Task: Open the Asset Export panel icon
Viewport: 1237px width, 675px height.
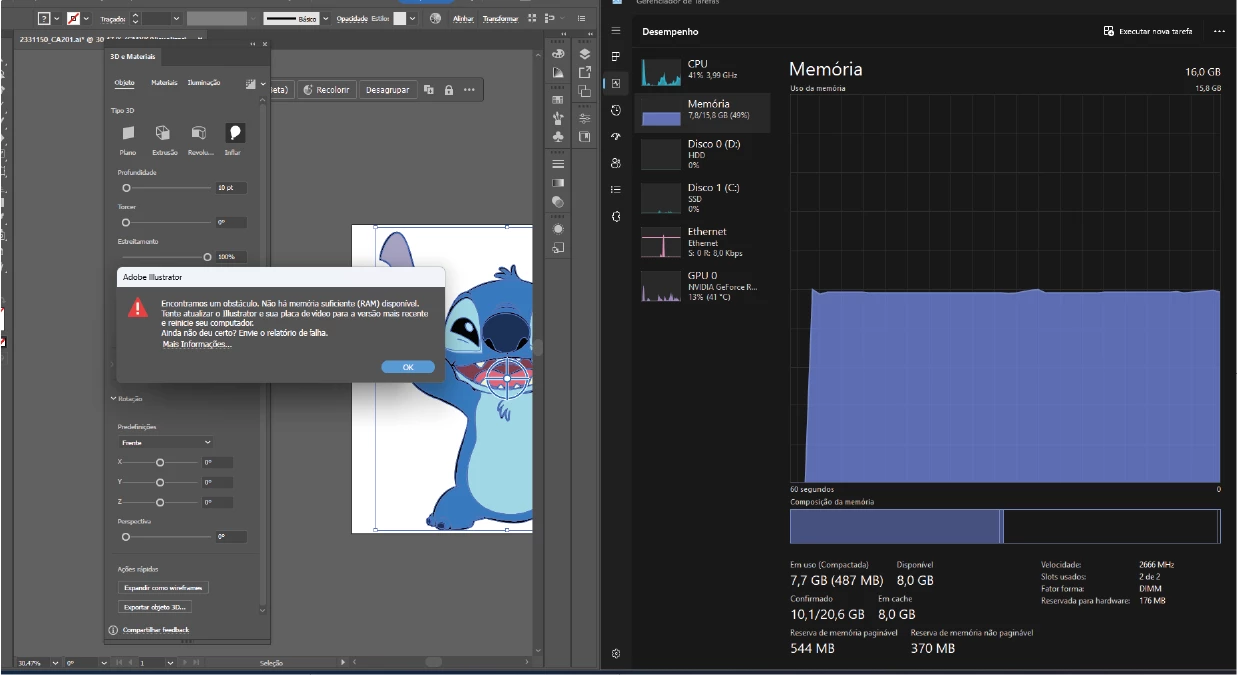Action: coord(585,73)
